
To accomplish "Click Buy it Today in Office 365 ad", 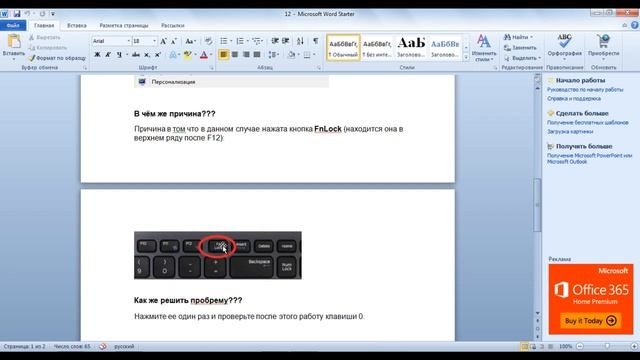I will (x=591, y=320).
